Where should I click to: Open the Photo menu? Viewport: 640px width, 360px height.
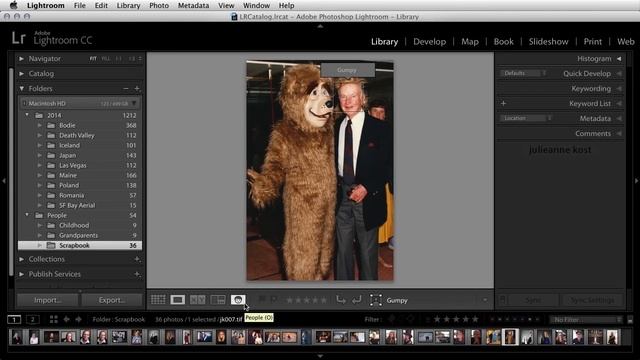pyautogui.click(x=159, y=5)
